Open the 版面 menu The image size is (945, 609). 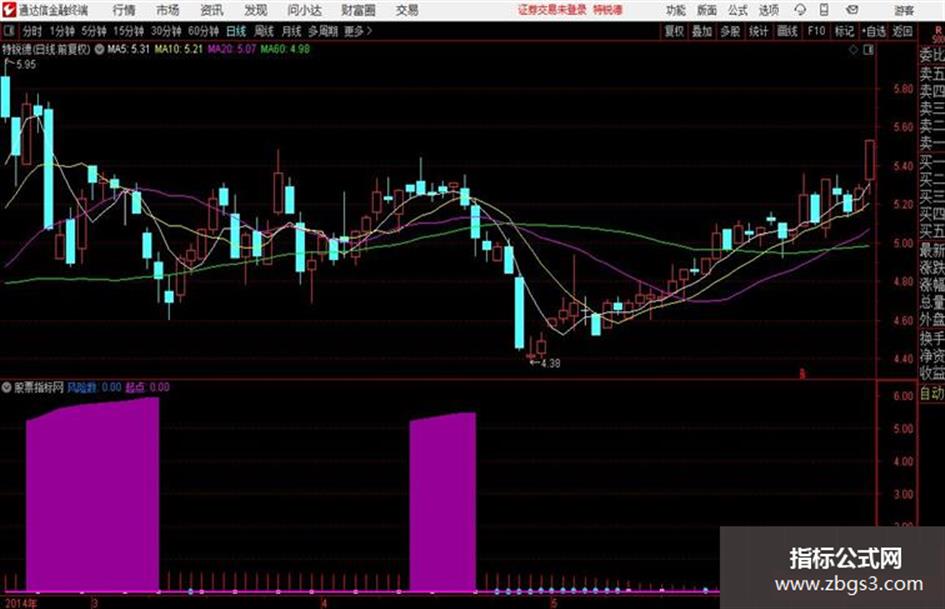(706, 10)
